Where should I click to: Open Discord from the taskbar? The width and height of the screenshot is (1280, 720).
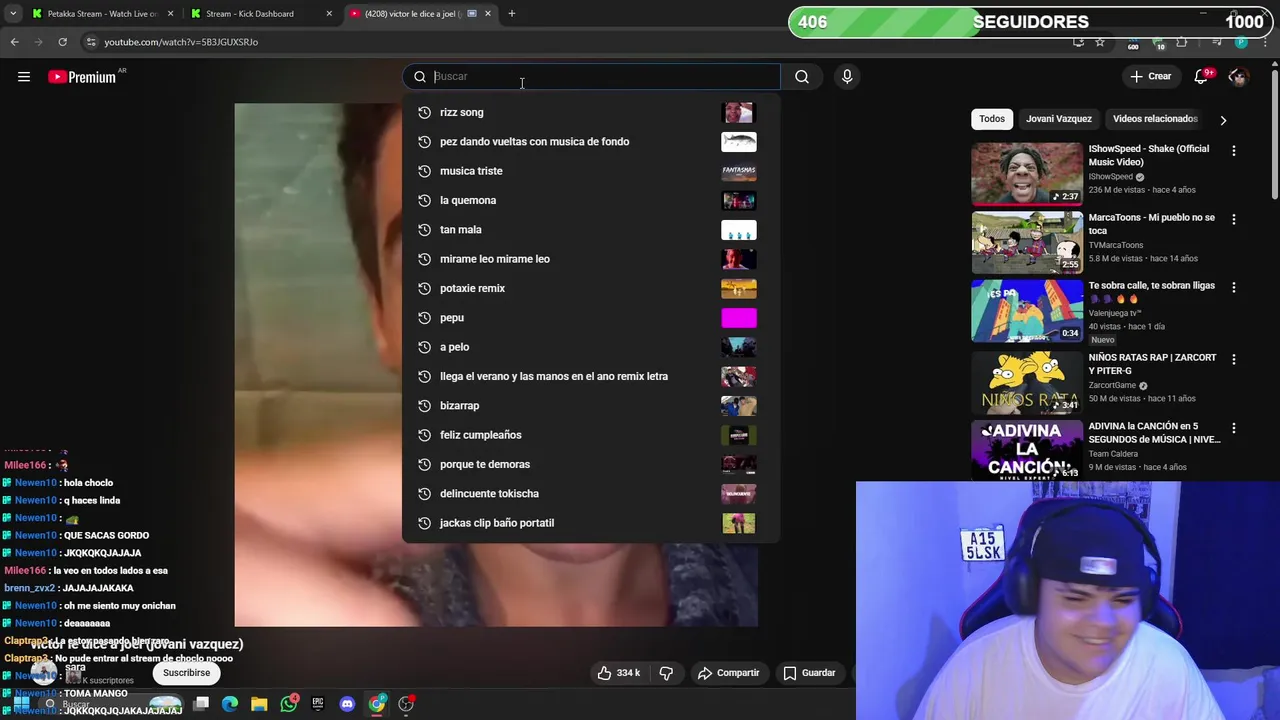[x=347, y=704]
